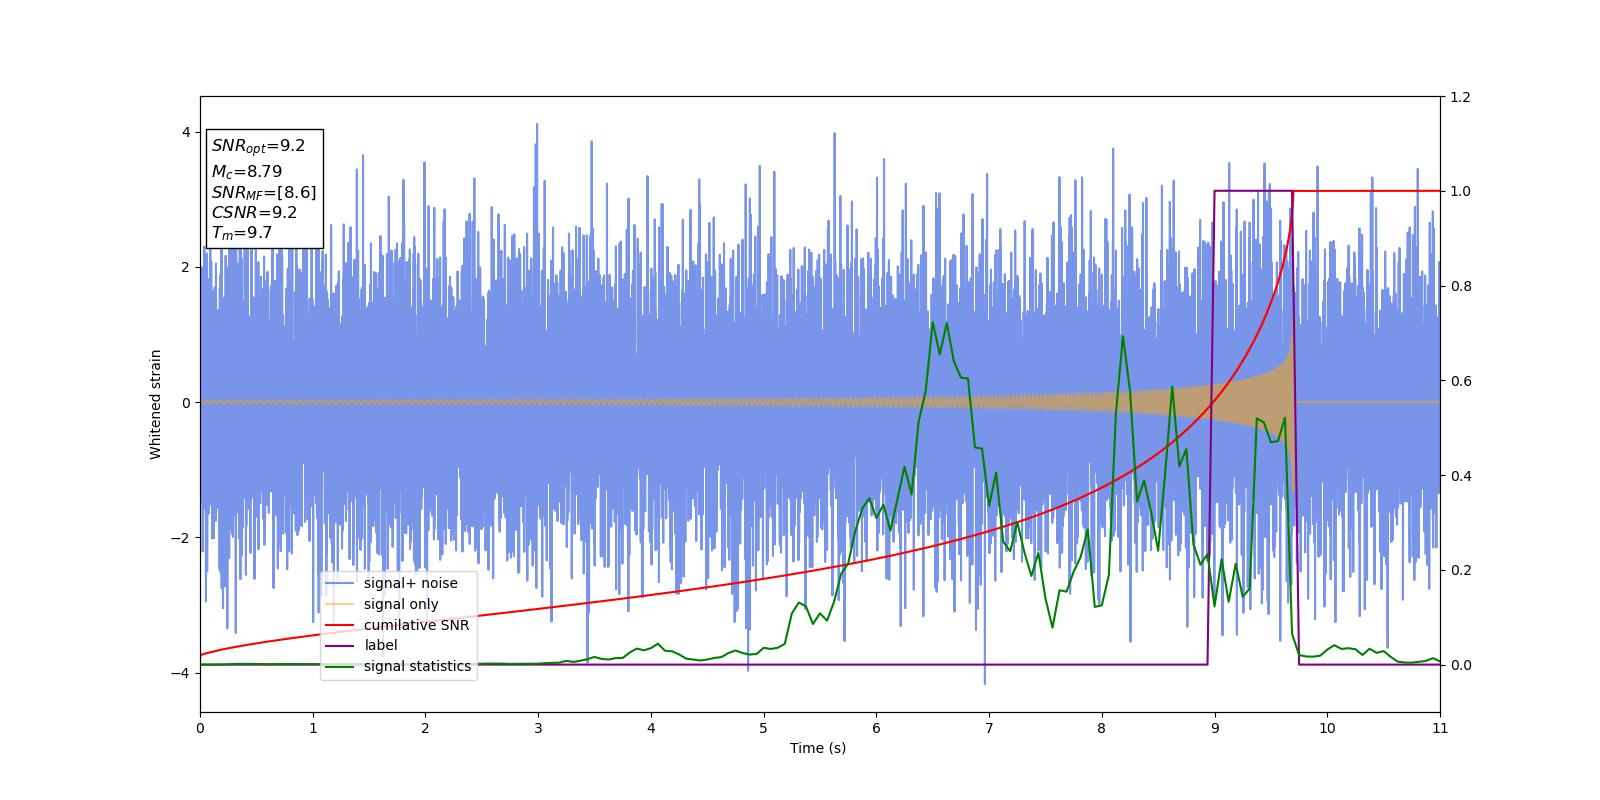Viewport: 1600px width, 800px height.
Task: Click the SNRopt=9.2 annotation text
Action: click(x=258, y=146)
